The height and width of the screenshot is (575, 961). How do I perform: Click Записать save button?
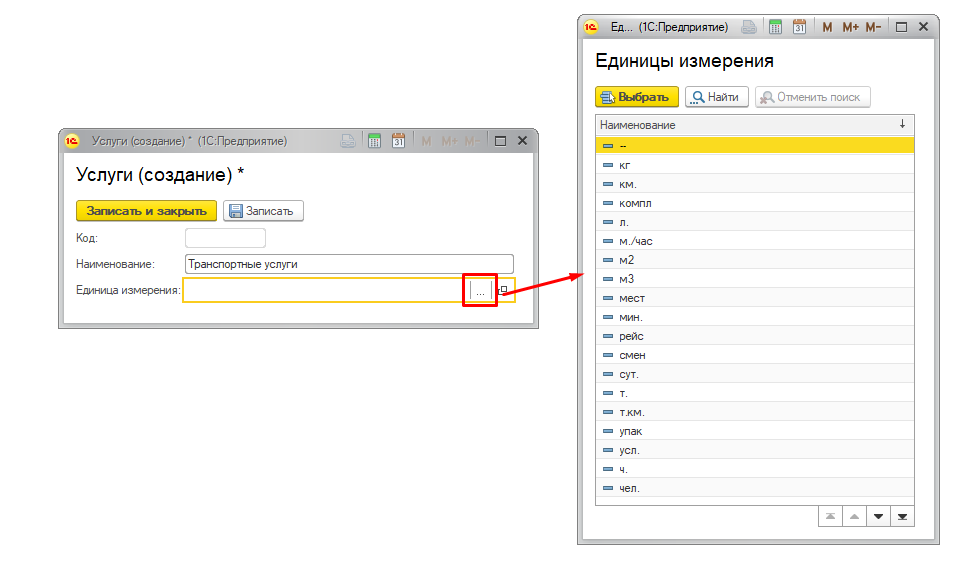point(263,211)
